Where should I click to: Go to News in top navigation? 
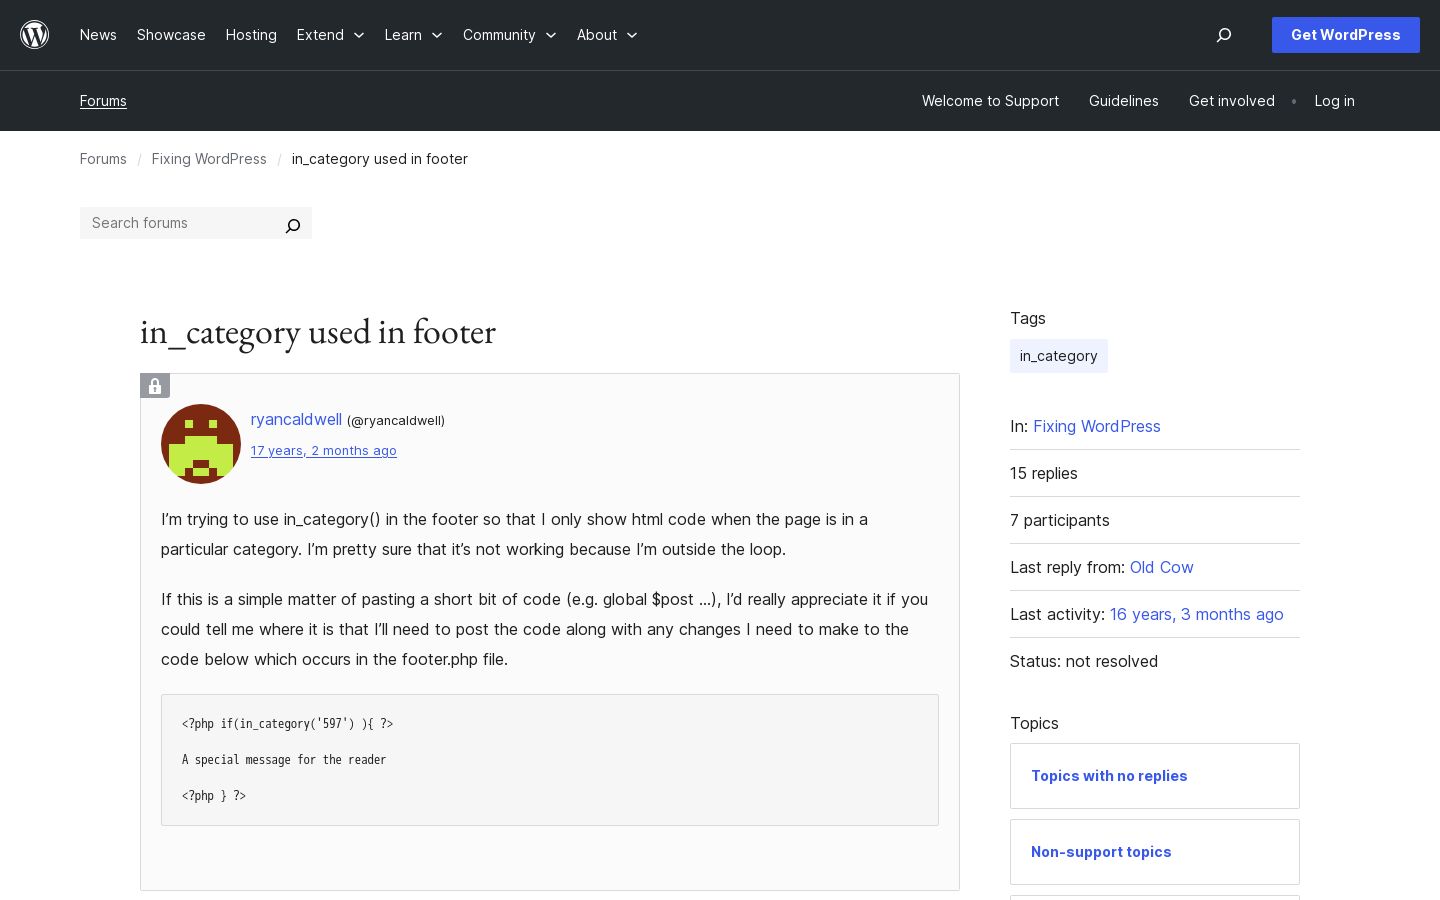pyautogui.click(x=98, y=35)
